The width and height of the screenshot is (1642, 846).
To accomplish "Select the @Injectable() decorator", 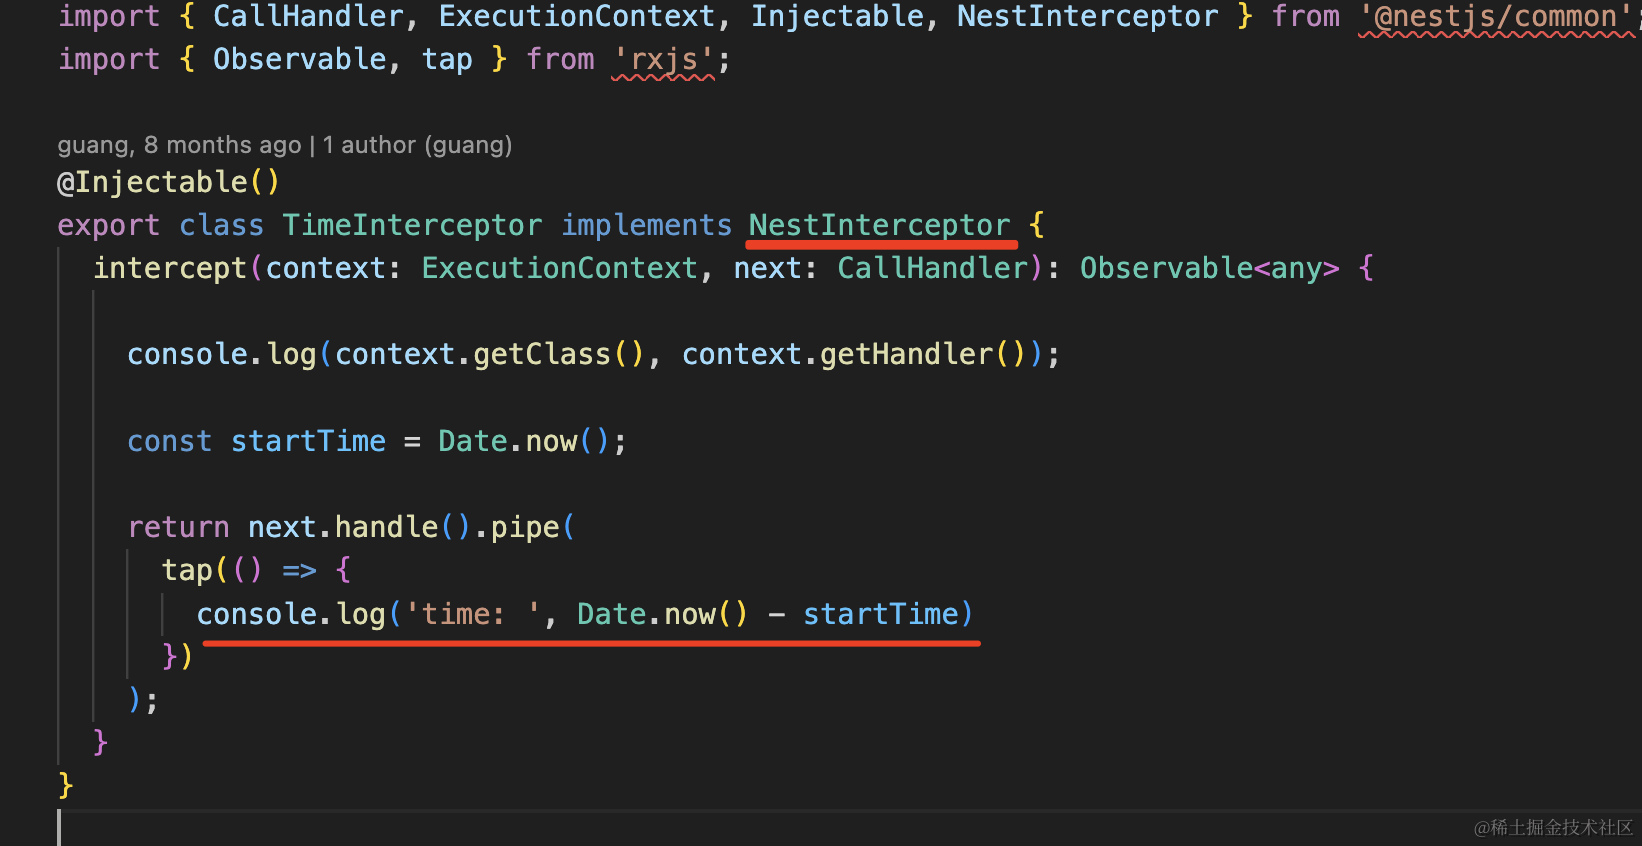I will (168, 182).
